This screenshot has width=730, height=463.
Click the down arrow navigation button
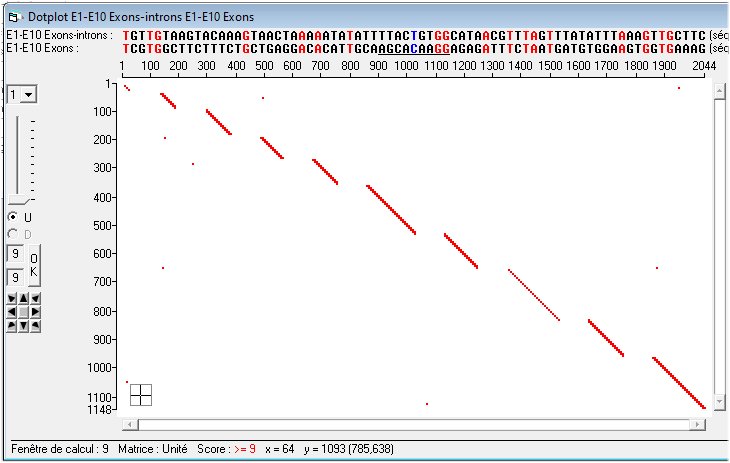(23, 326)
